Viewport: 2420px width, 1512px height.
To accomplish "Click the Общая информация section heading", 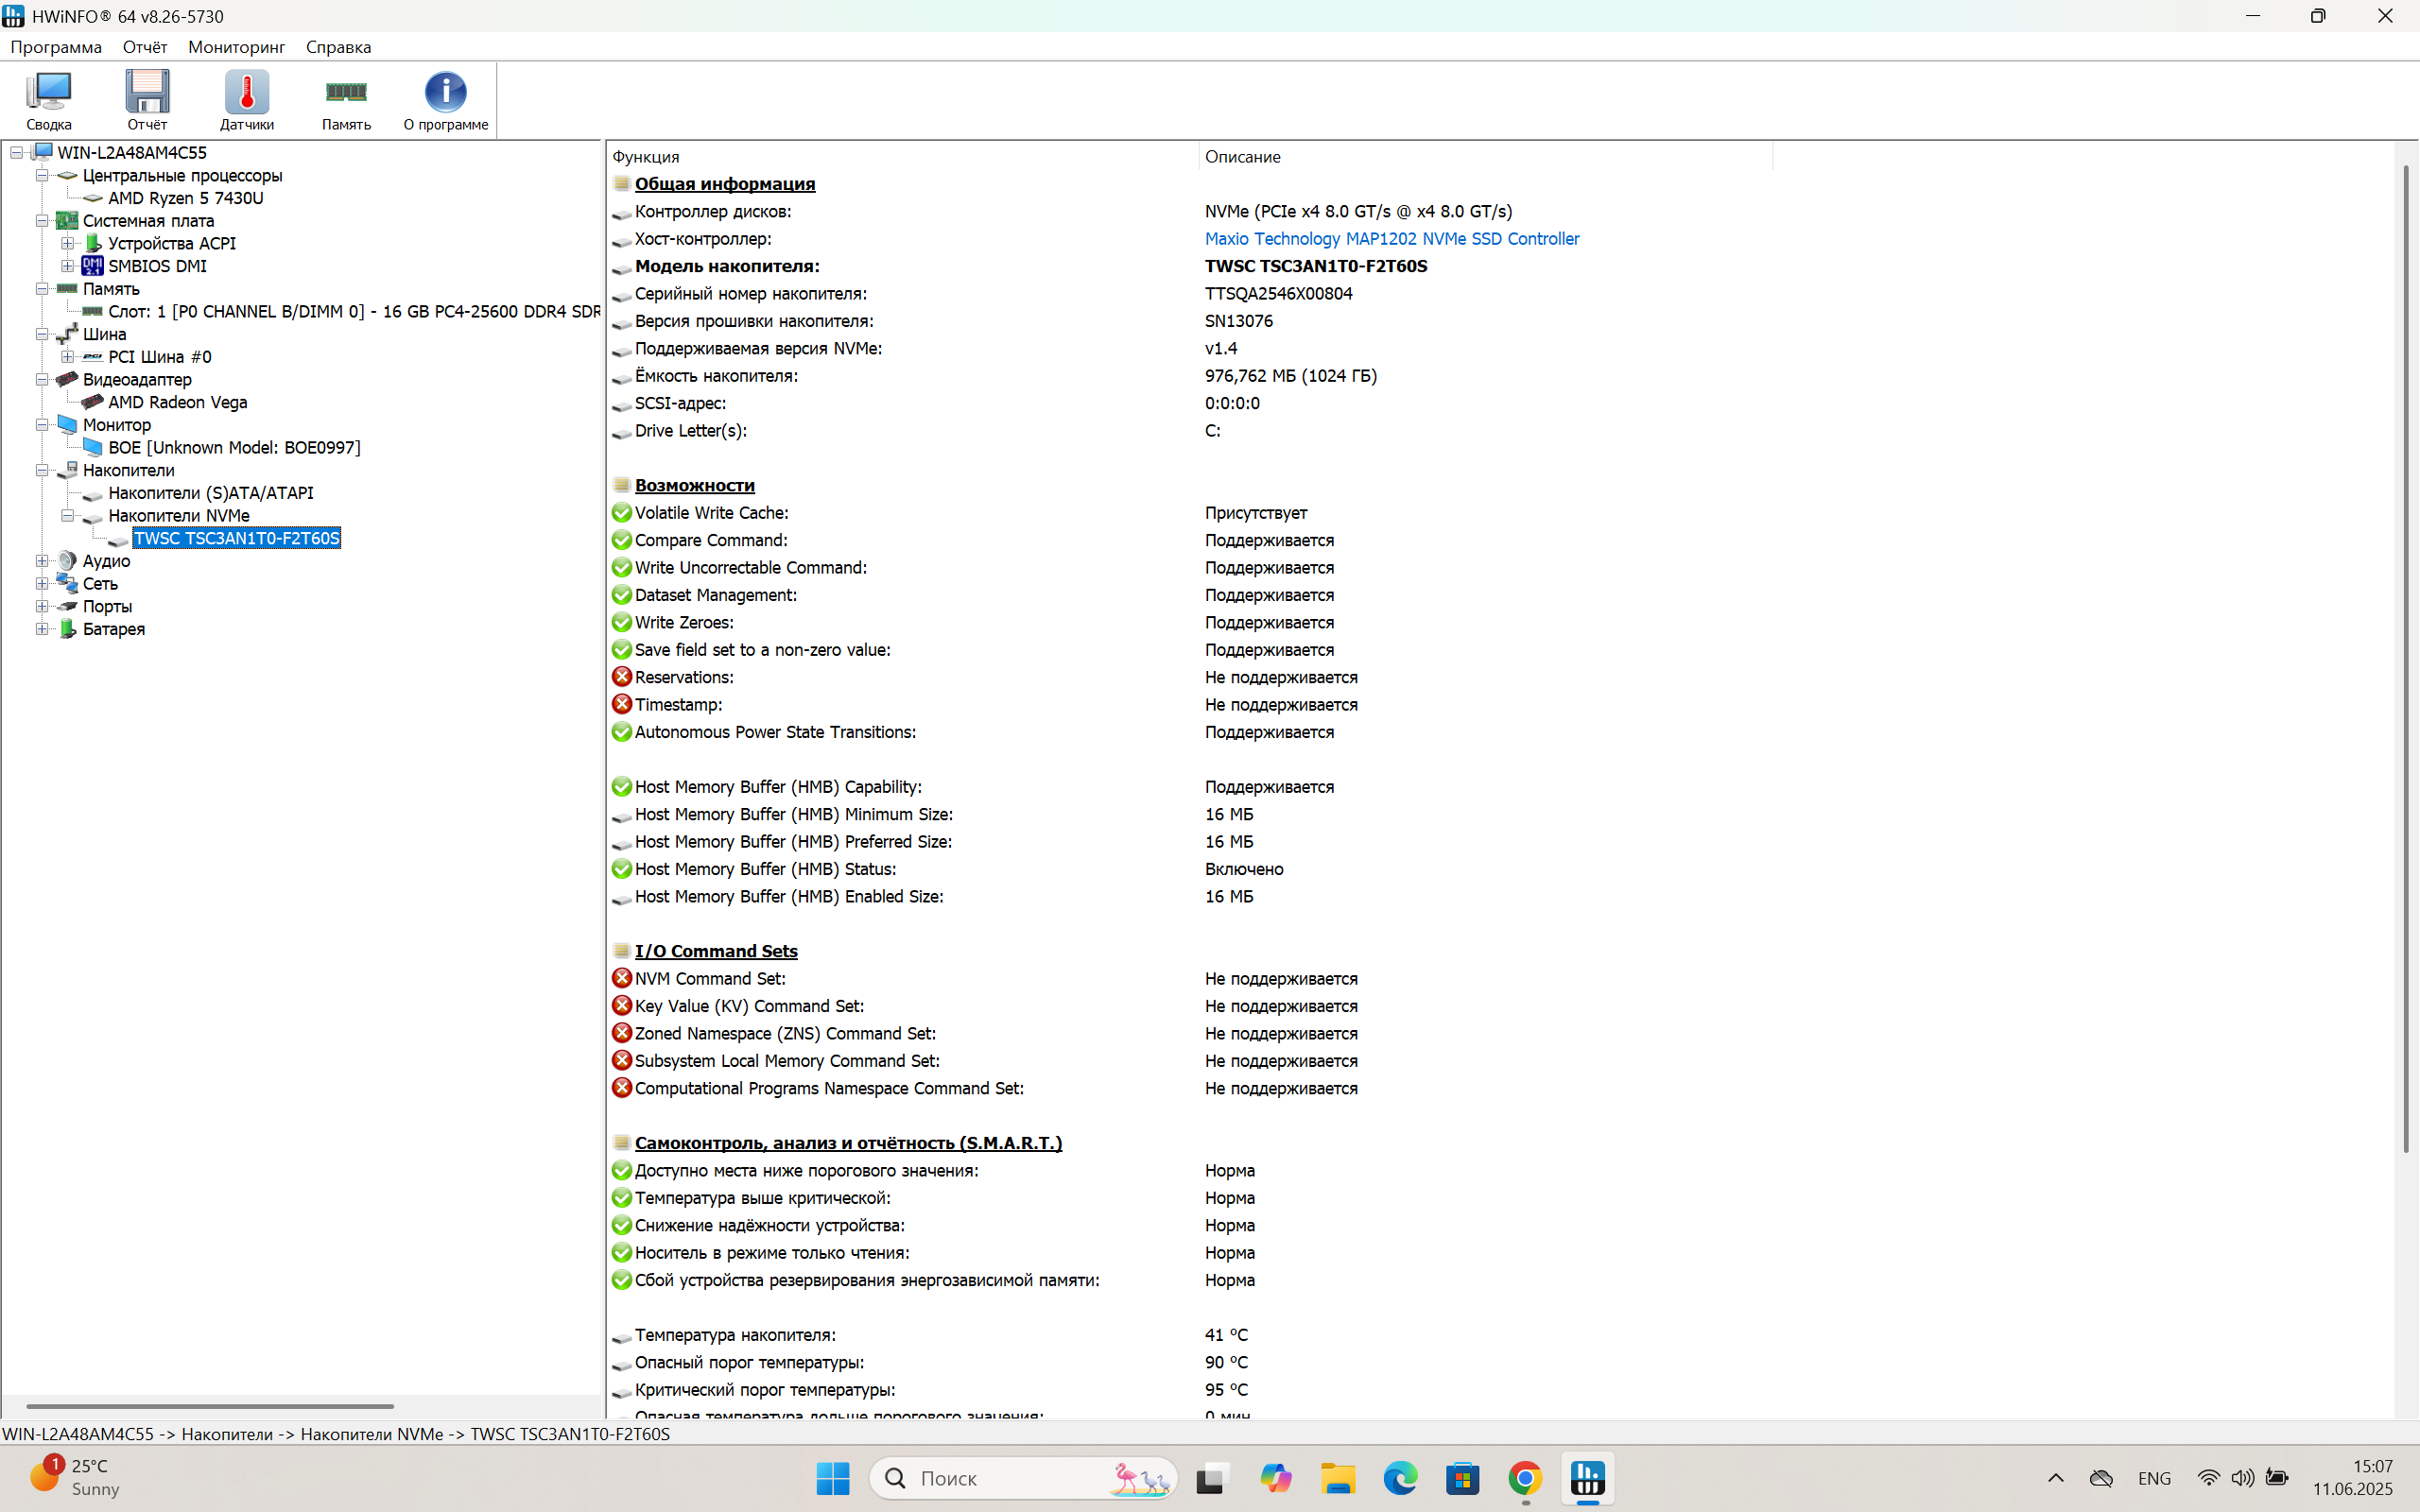I will [x=724, y=184].
